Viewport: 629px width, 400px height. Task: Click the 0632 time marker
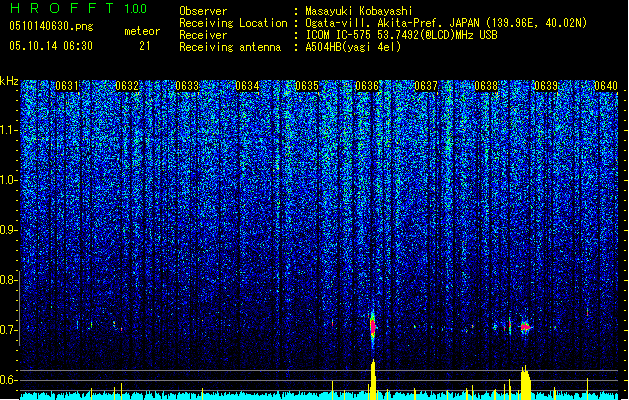tap(127, 86)
